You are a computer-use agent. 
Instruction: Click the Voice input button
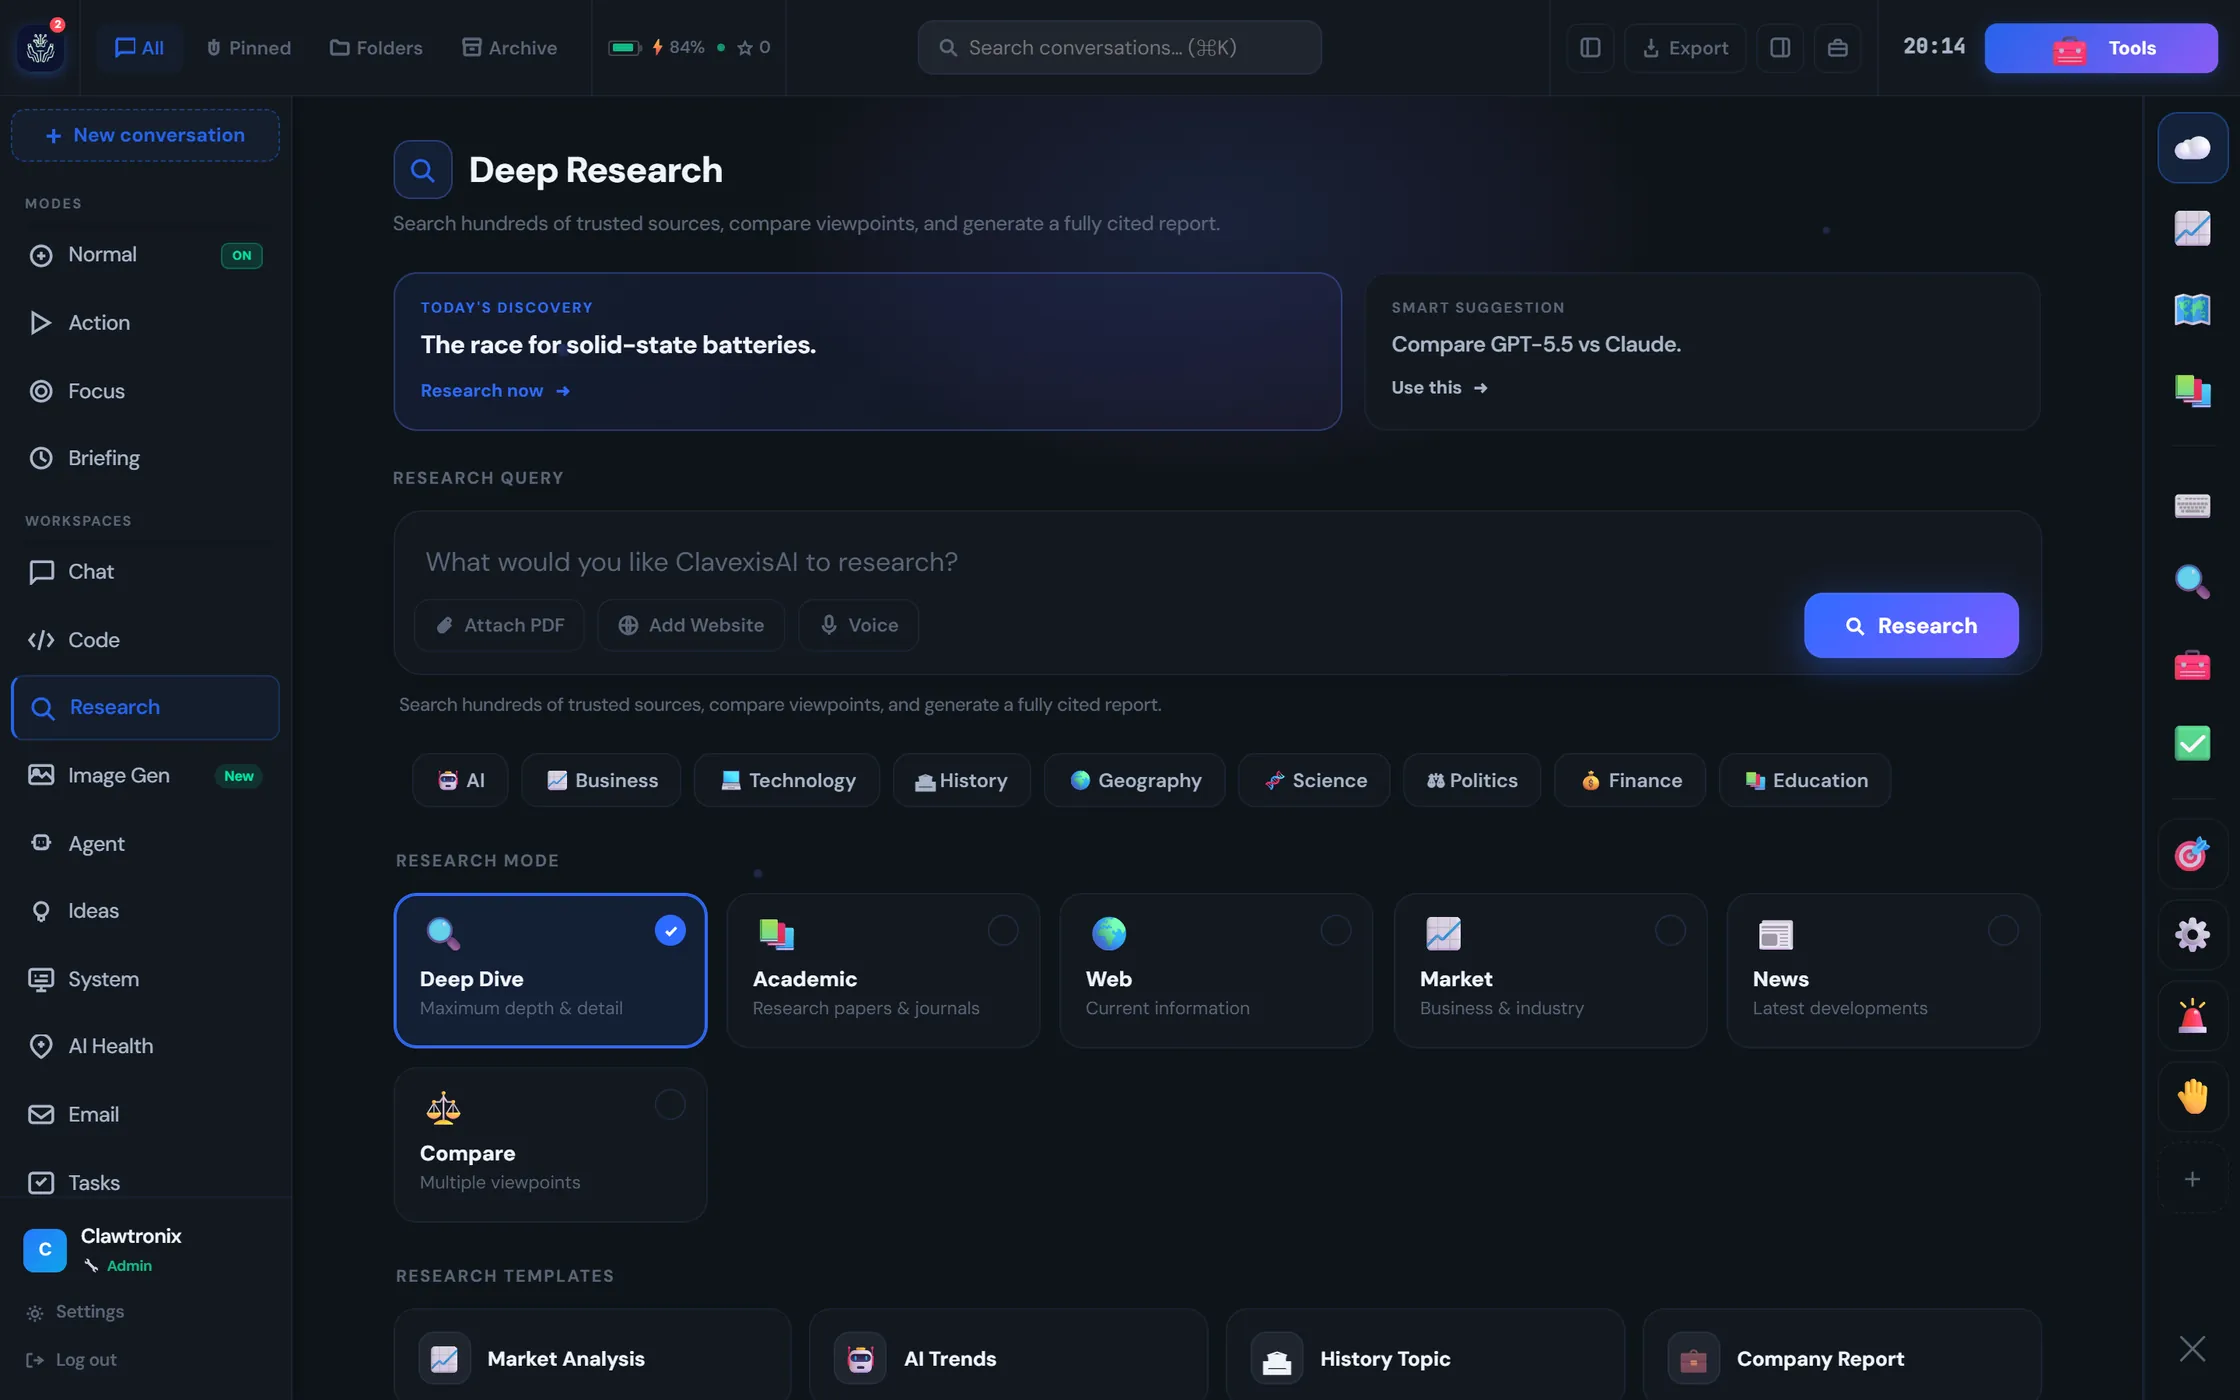[858, 625]
